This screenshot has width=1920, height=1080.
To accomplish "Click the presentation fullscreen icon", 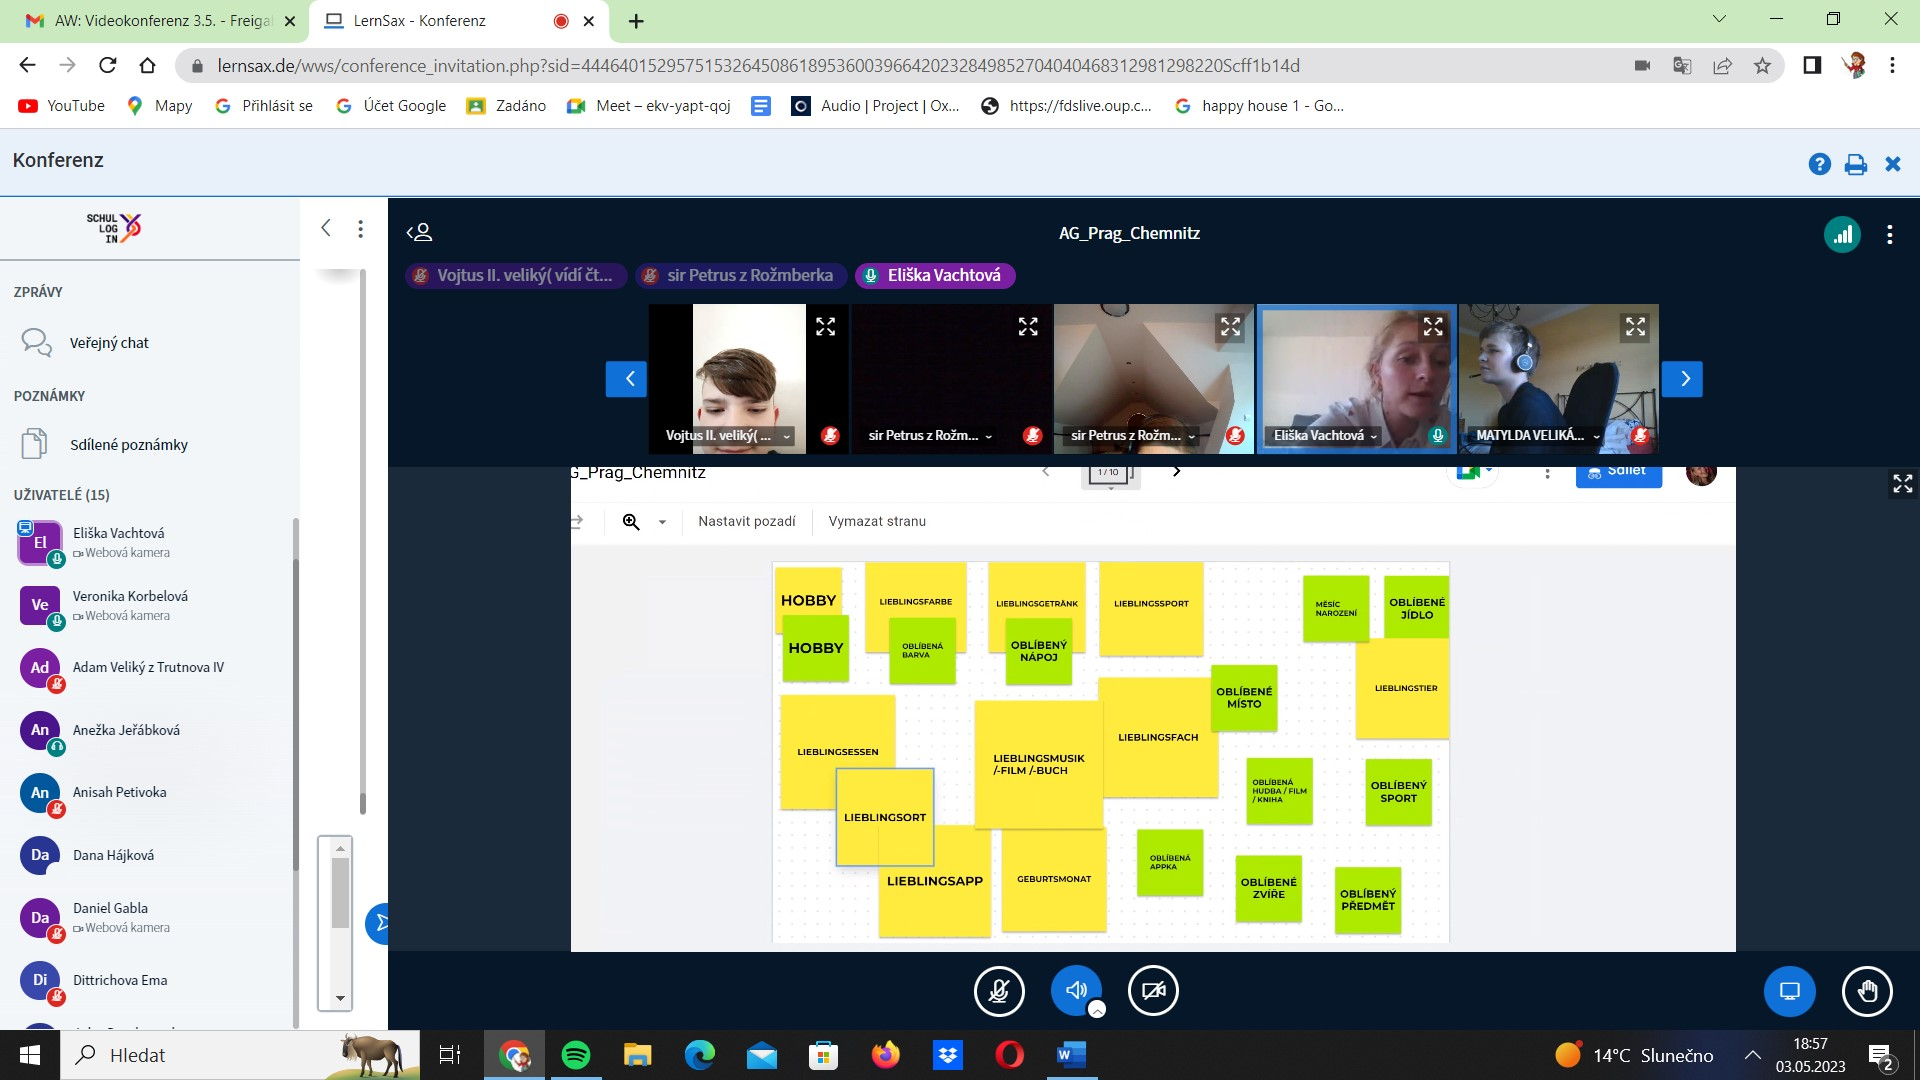I will click(1902, 484).
